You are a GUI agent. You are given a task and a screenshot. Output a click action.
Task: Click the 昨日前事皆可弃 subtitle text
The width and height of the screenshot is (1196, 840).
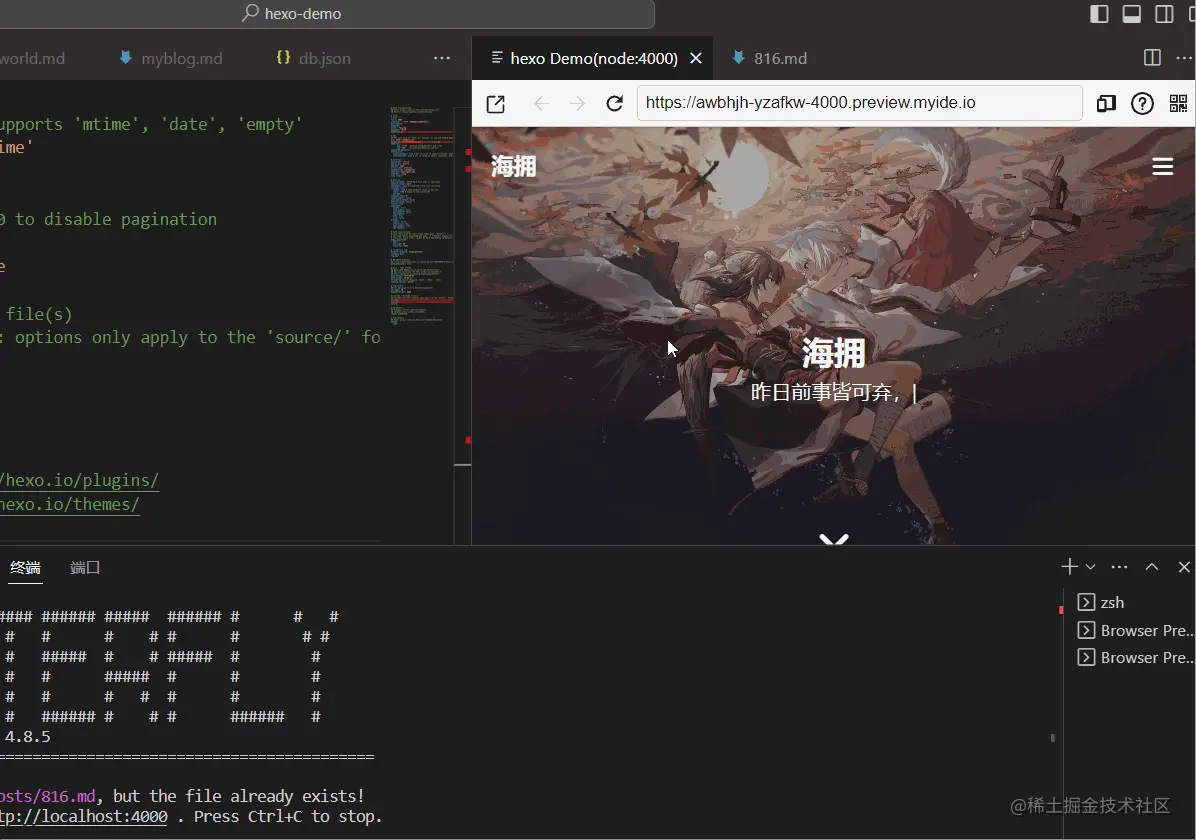826,392
